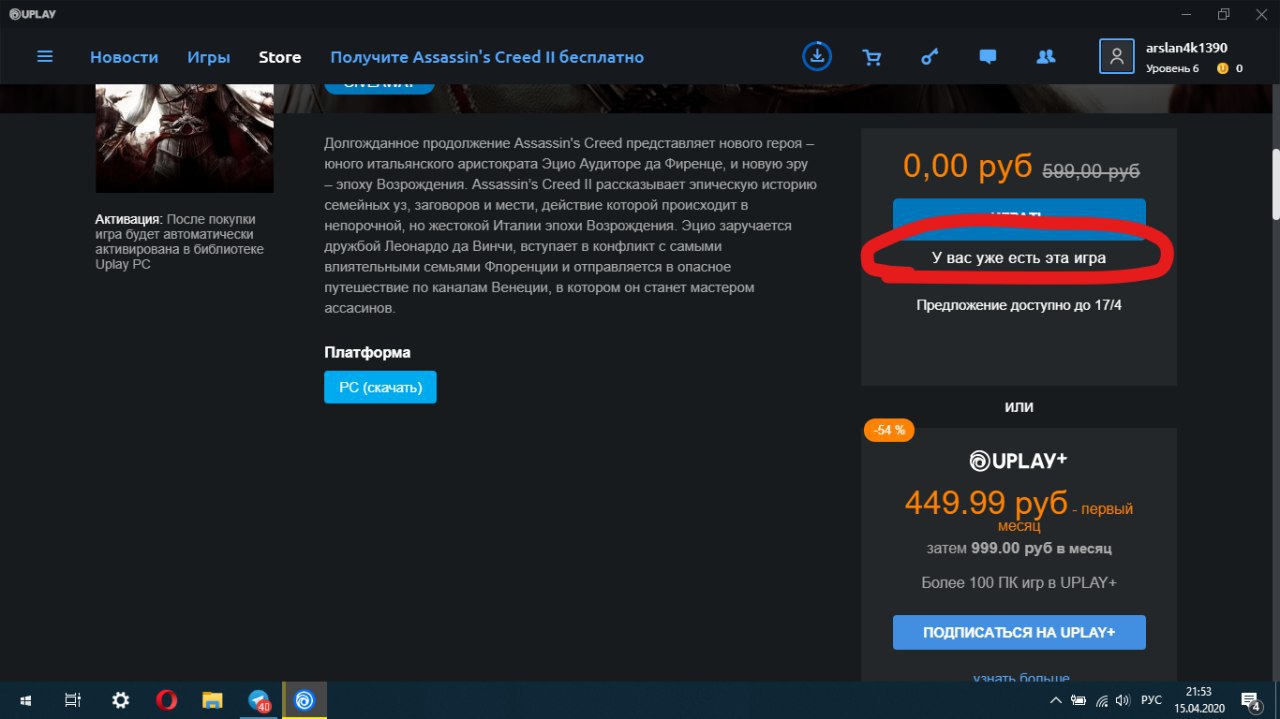Open the friends list icon
1280x719 pixels.
(x=1046, y=57)
